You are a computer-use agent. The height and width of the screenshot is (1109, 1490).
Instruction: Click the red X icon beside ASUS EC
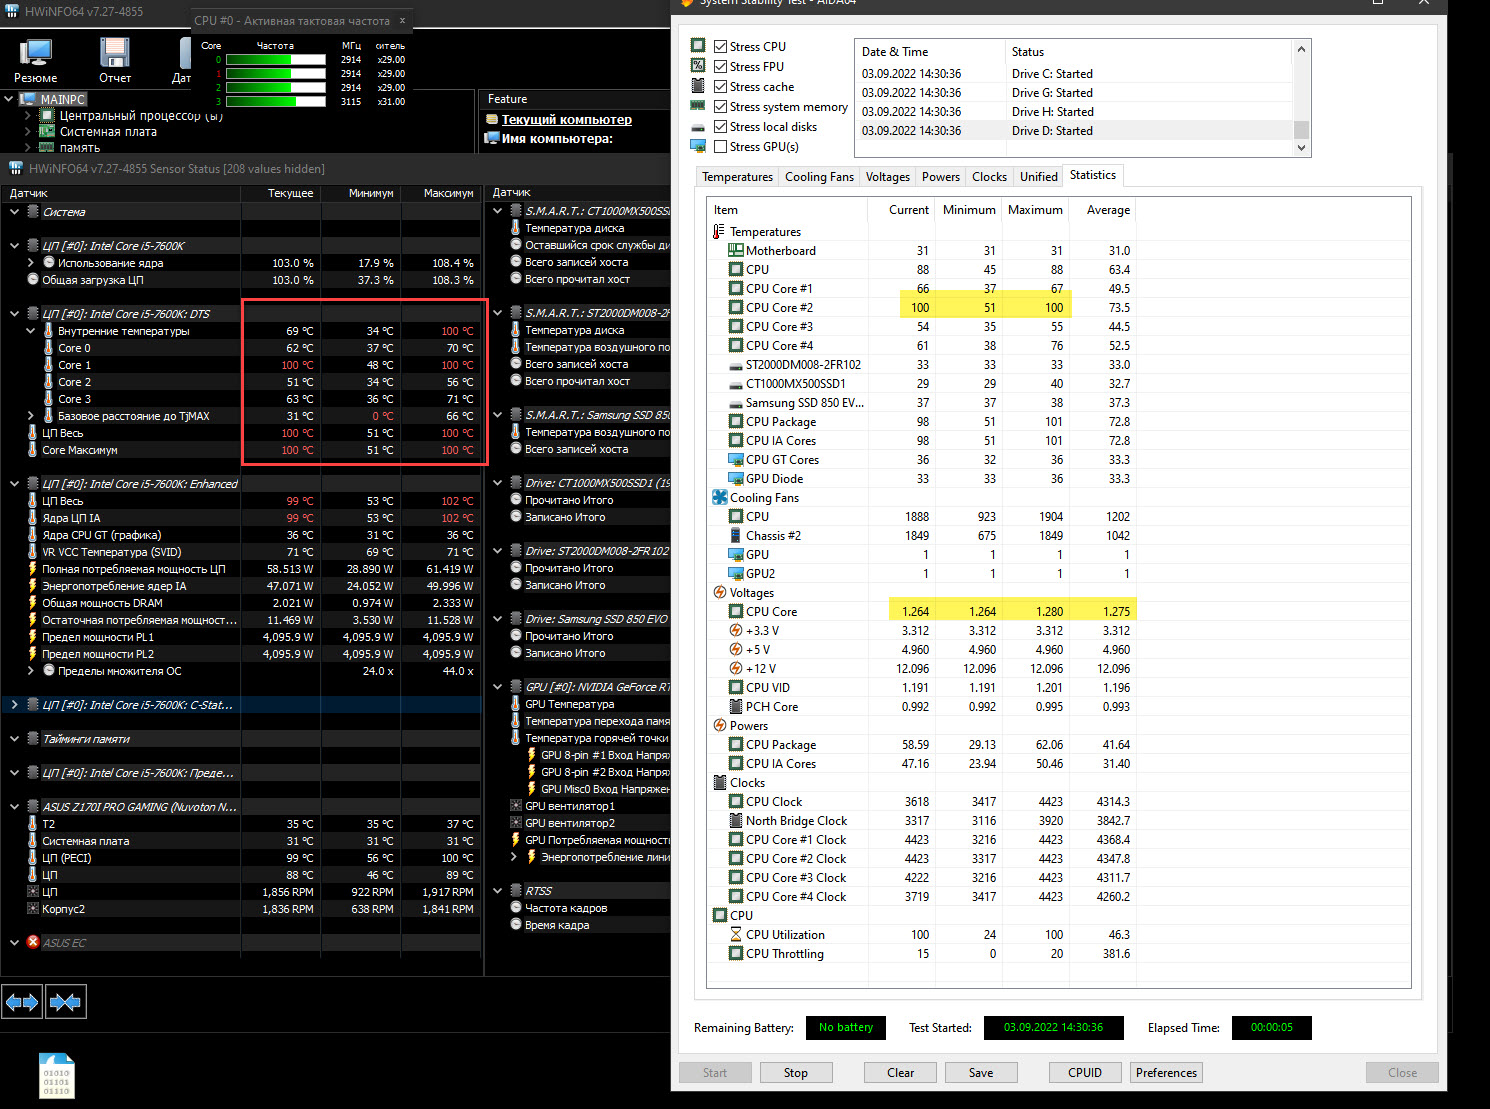pos(33,942)
